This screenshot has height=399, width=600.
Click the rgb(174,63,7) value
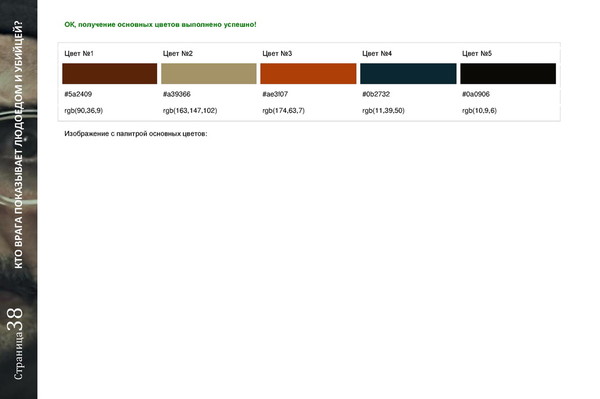tap(284, 111)
